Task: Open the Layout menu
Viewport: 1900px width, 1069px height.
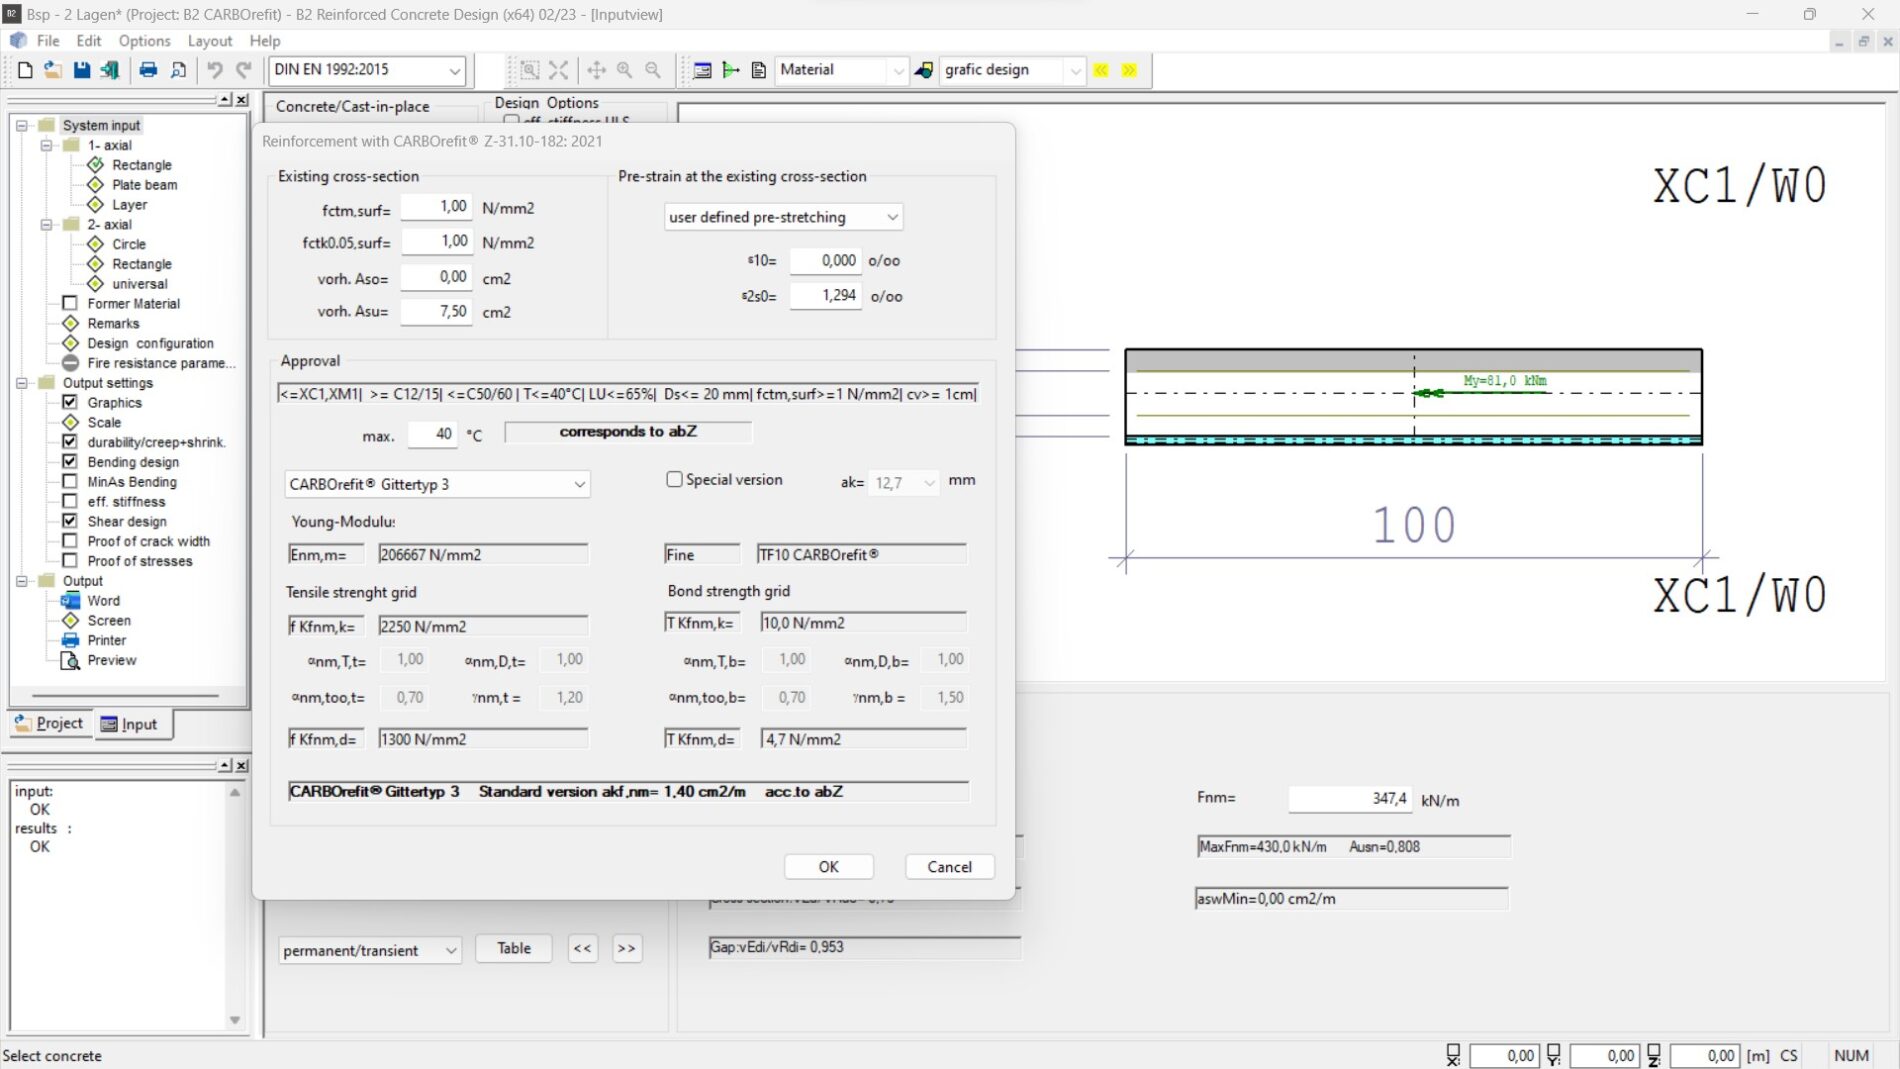Action: (x=210, y=41)
